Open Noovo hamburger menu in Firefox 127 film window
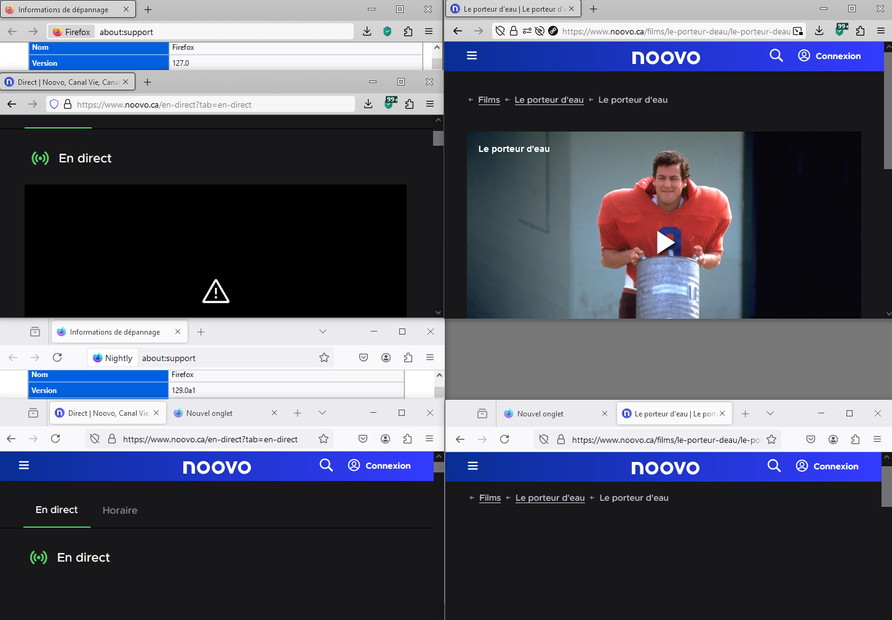Image resolution: width=892 pixels, height=620 pixels. pyautogui.click(x=472, y=56)
